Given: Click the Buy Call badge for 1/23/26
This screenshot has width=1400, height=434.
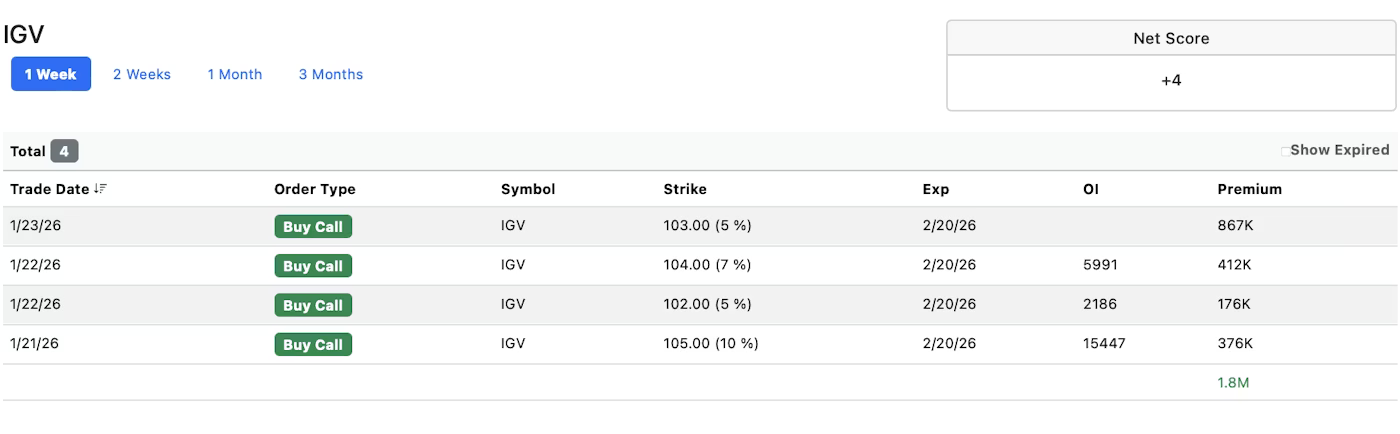Looking at the screenshot, I should click(x=313, y=227).
